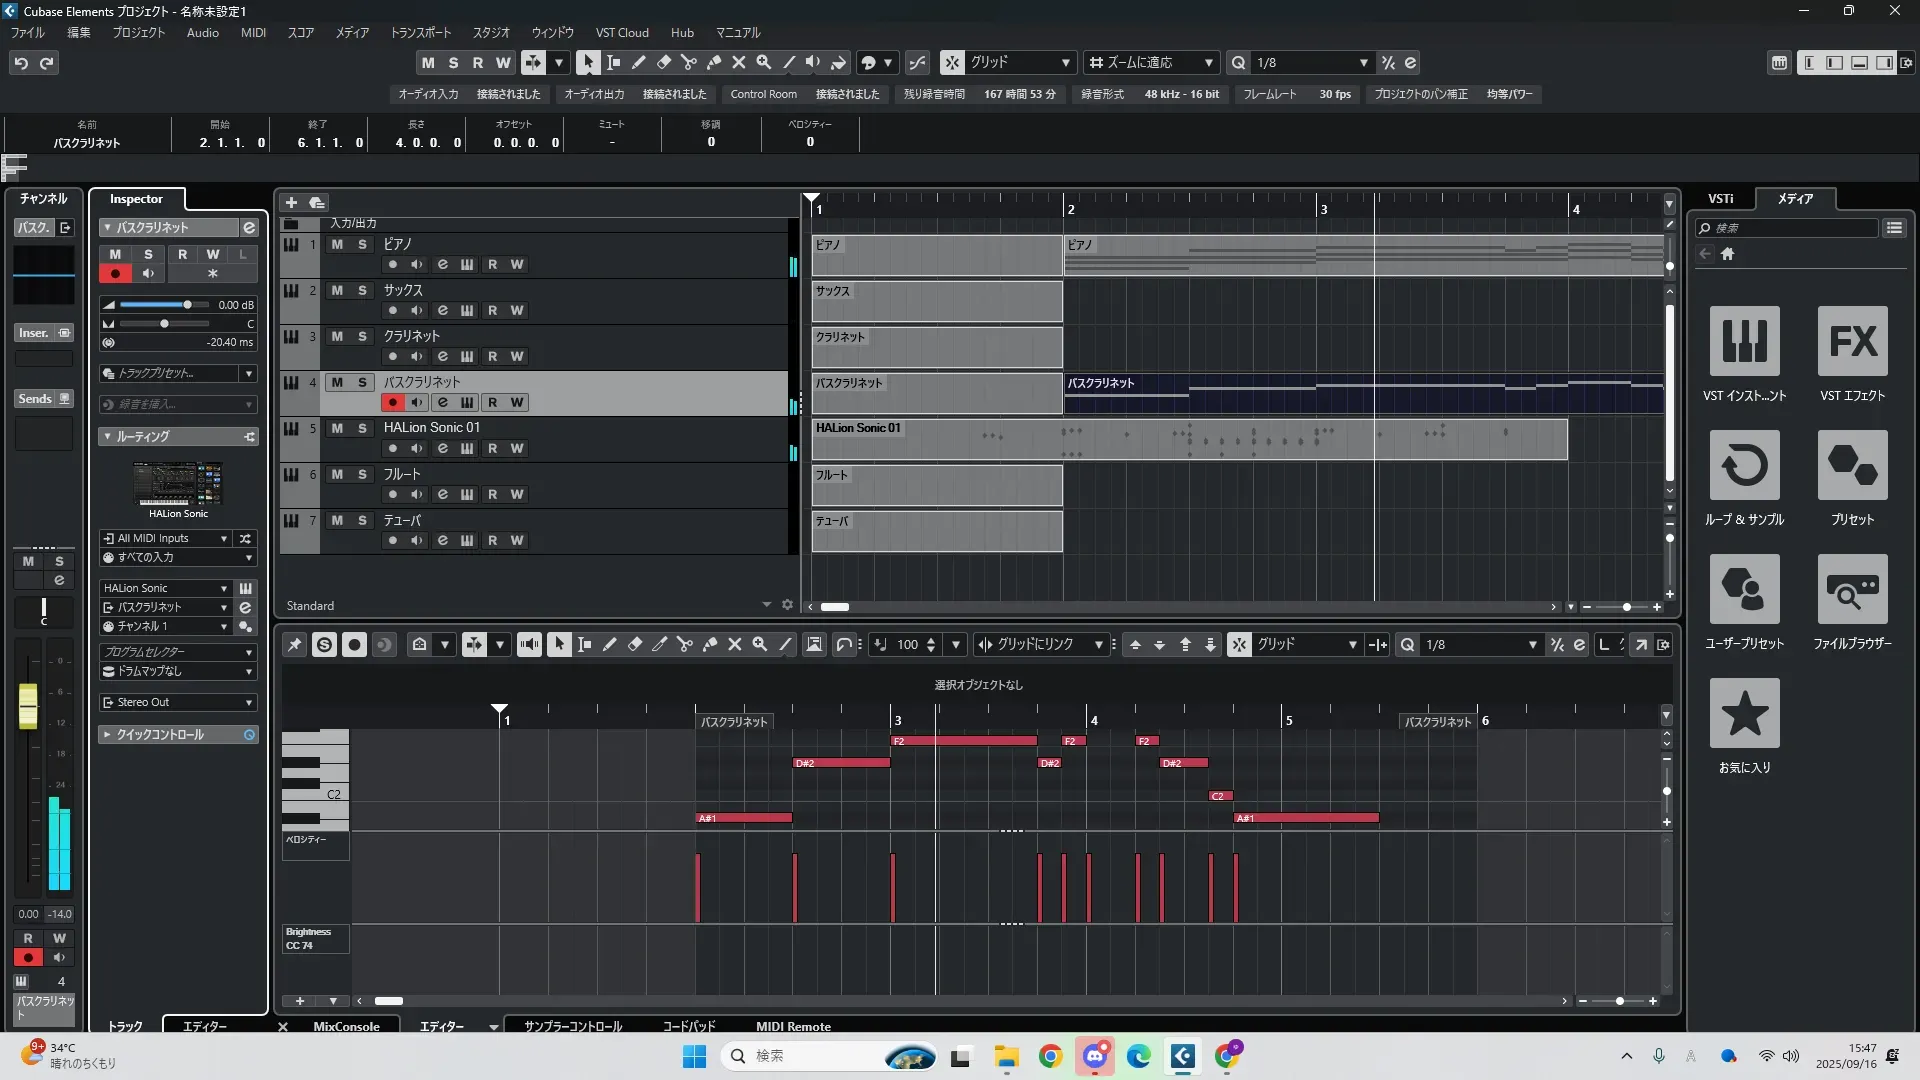Select the Mute tool (X) in top toolbar

(738, 62)
